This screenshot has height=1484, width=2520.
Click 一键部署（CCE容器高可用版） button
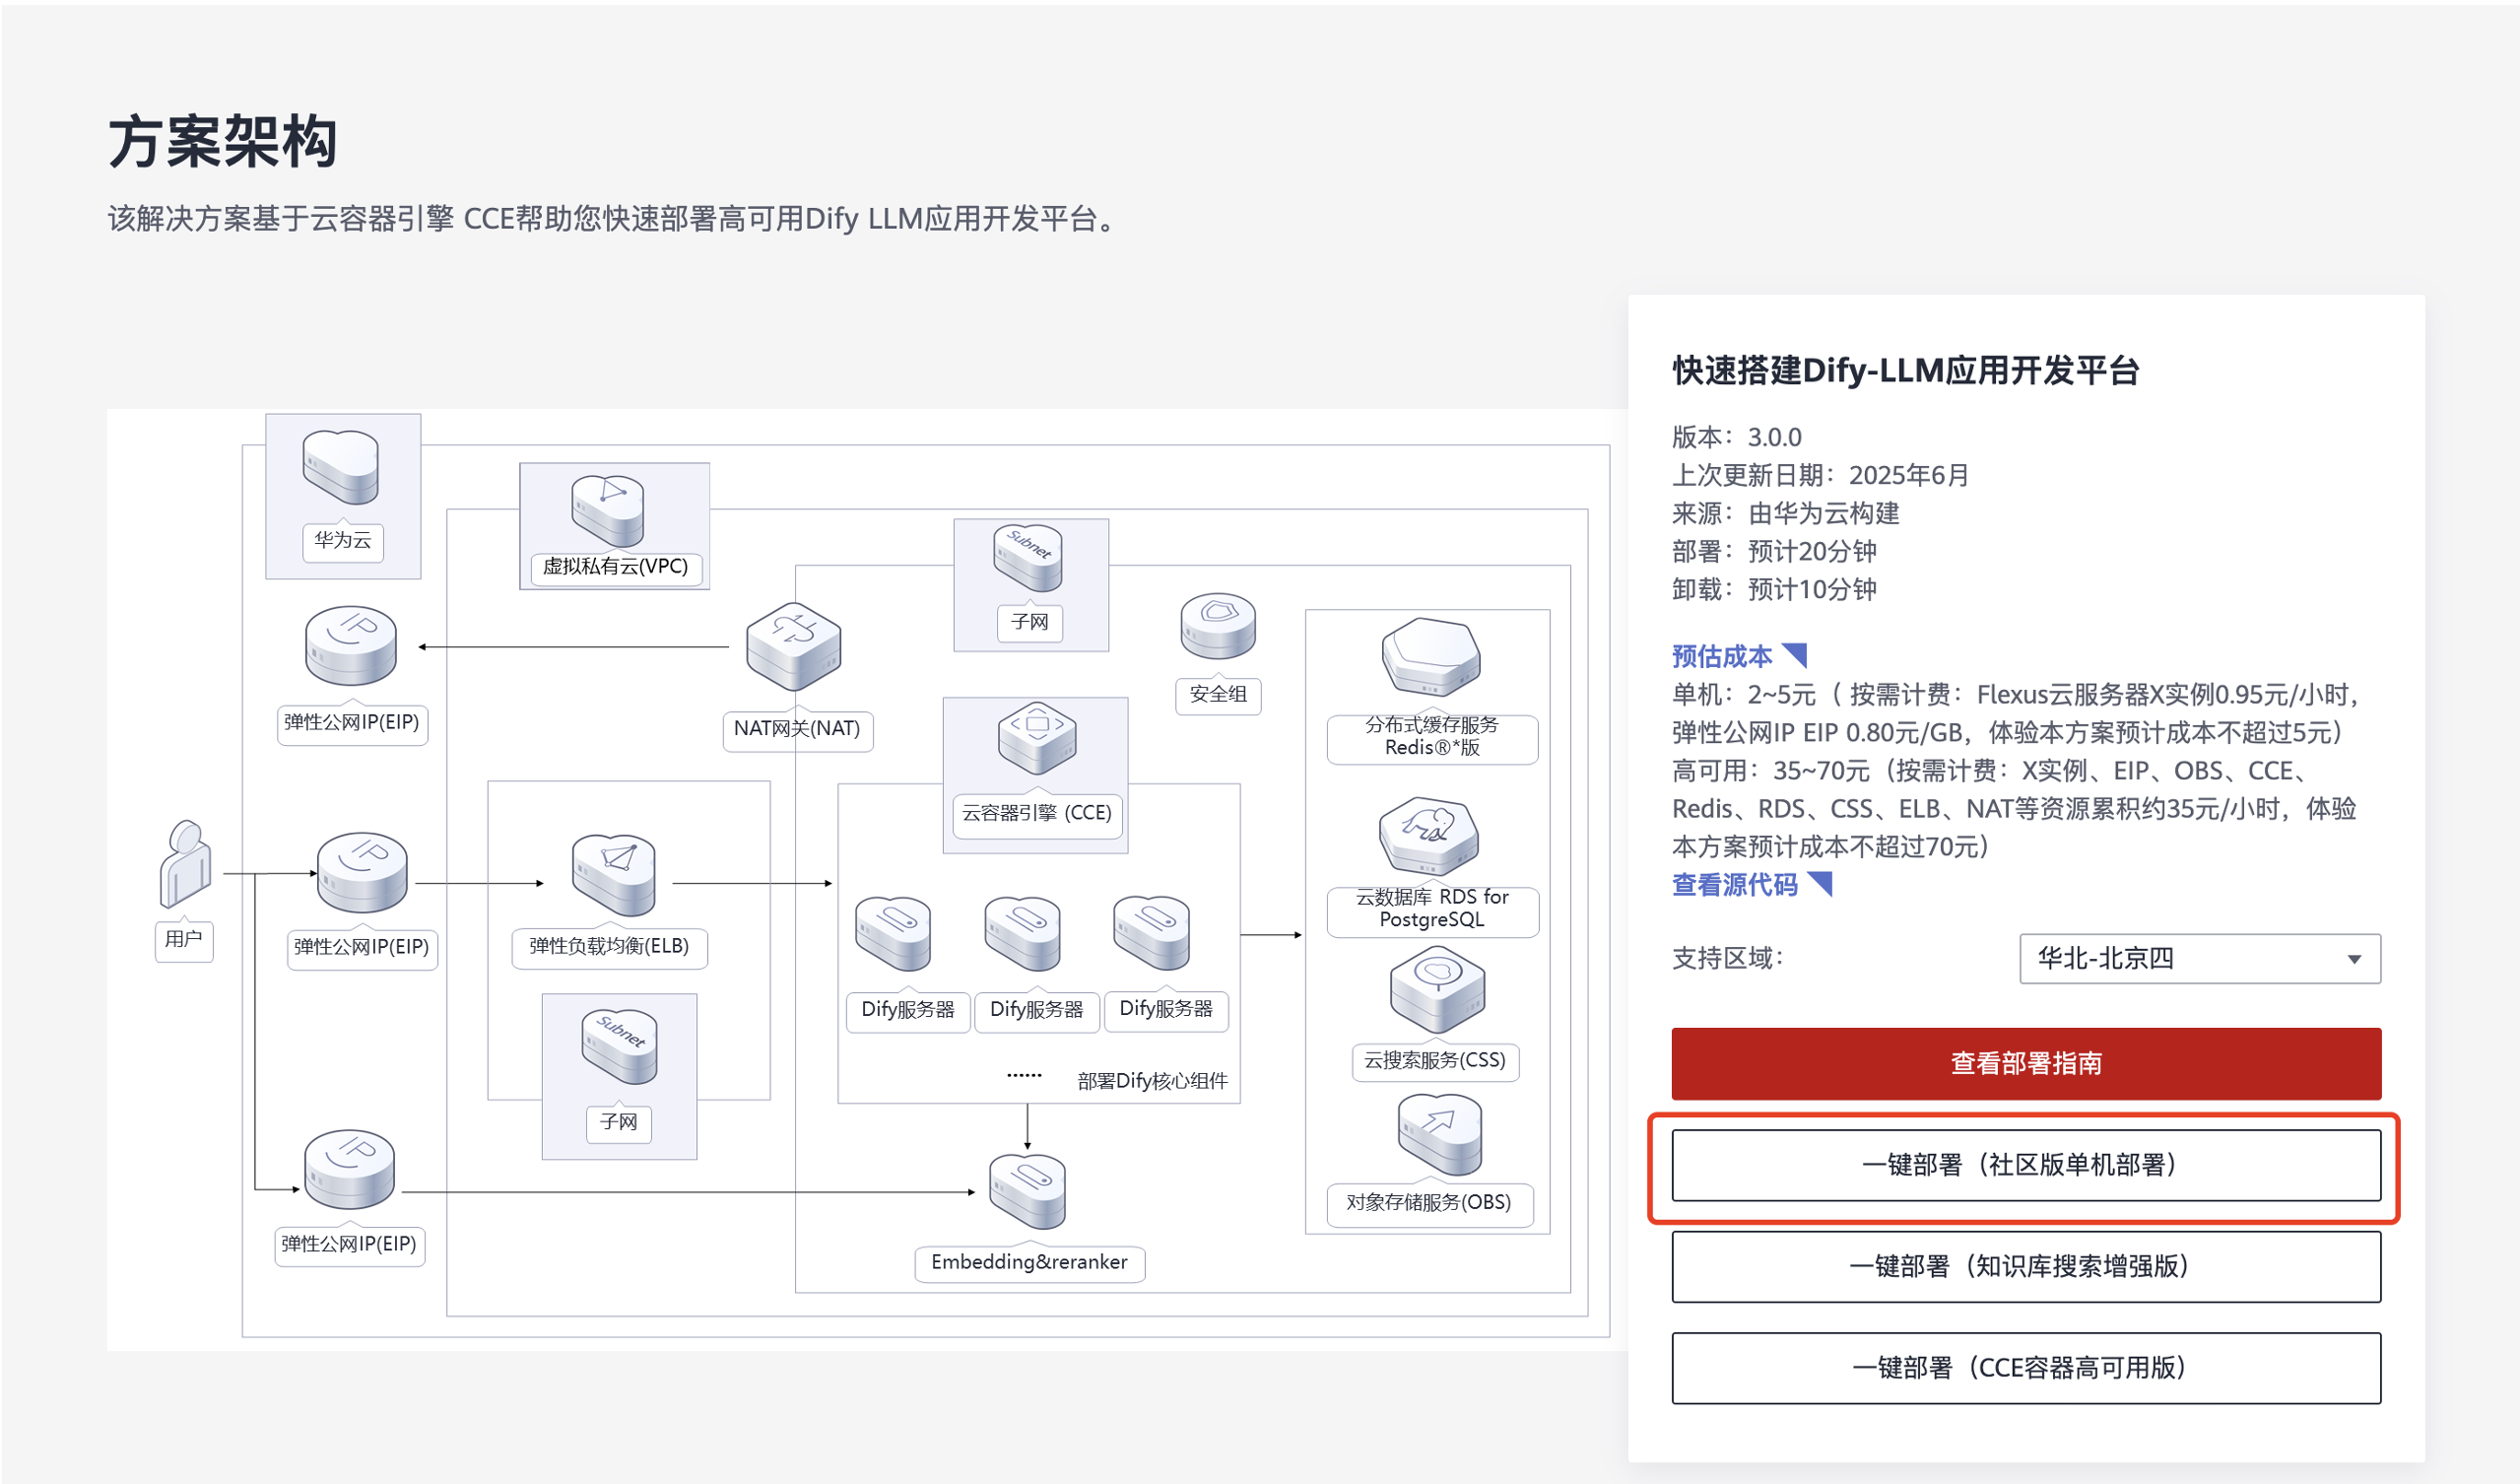pyautogui.click(x=2026, y=1368)
